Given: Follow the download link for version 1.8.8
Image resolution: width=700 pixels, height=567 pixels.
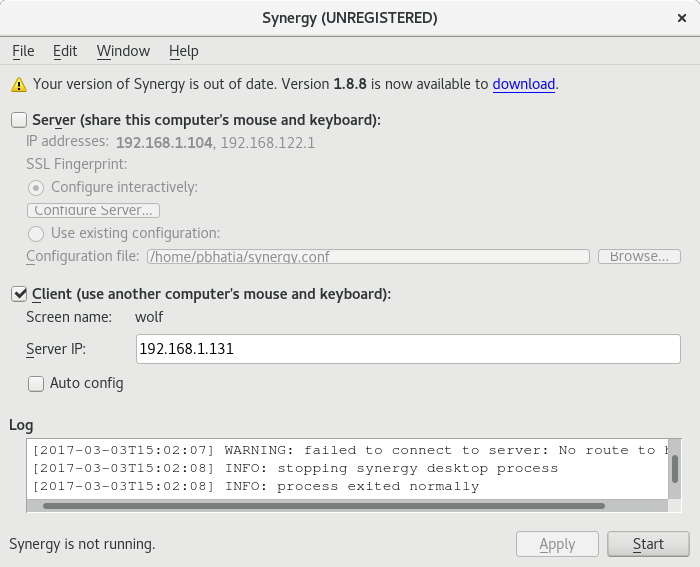Looking at the screenshot, I should [x=524, y=84].
